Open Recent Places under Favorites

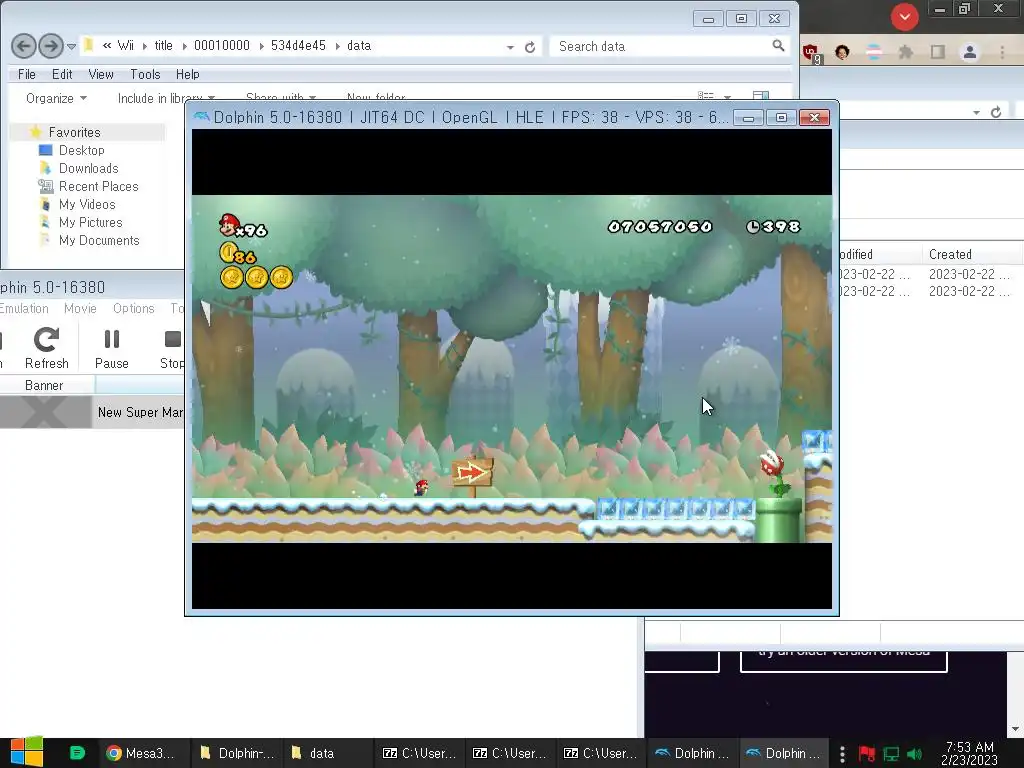pyautogui.click(x=99, y=186)
